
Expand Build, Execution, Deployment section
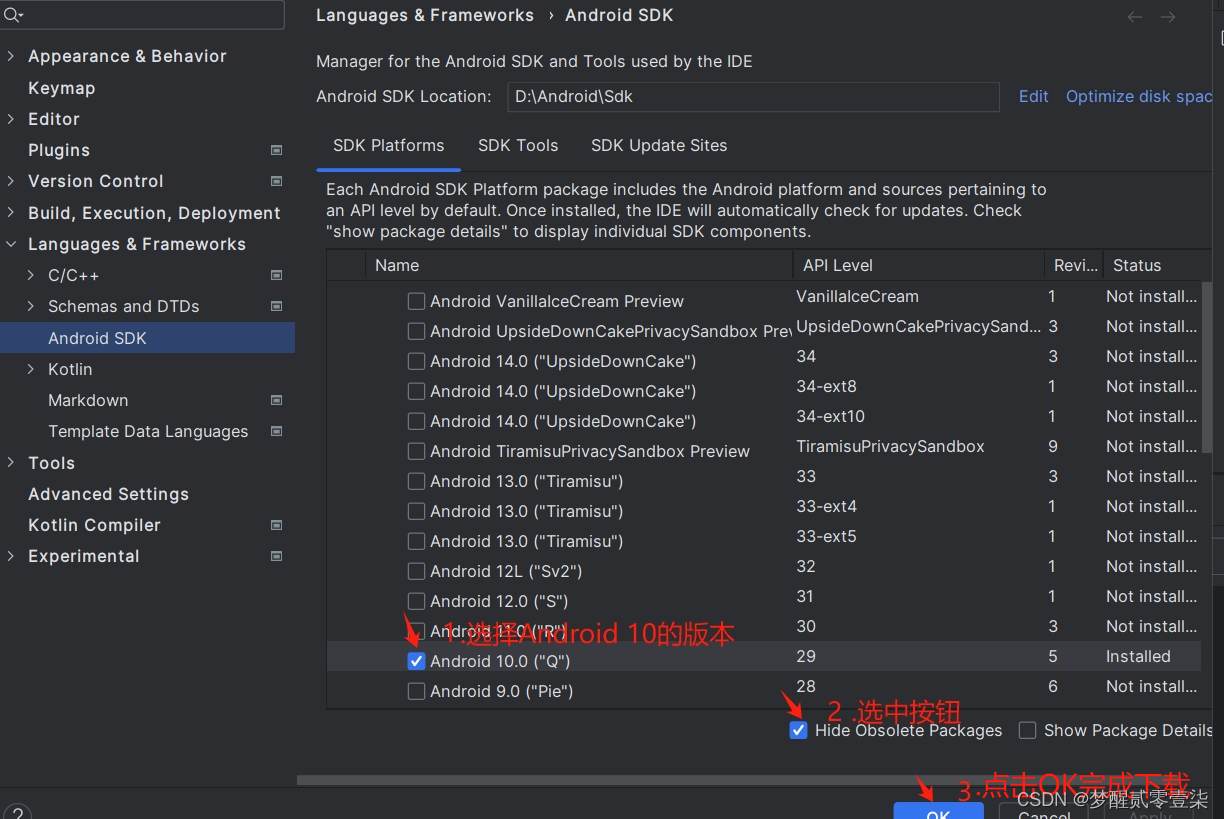pyautogui.click(x=11, y=213)
